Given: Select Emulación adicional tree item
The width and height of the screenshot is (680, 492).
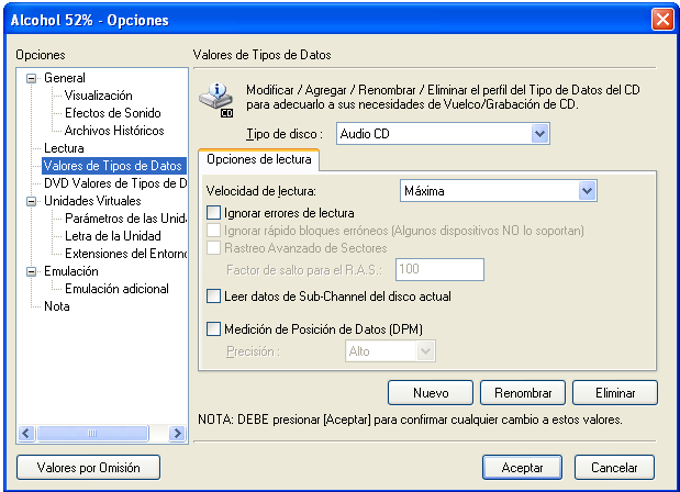Looking at the screenshot, I should click(x=117, y=289).
